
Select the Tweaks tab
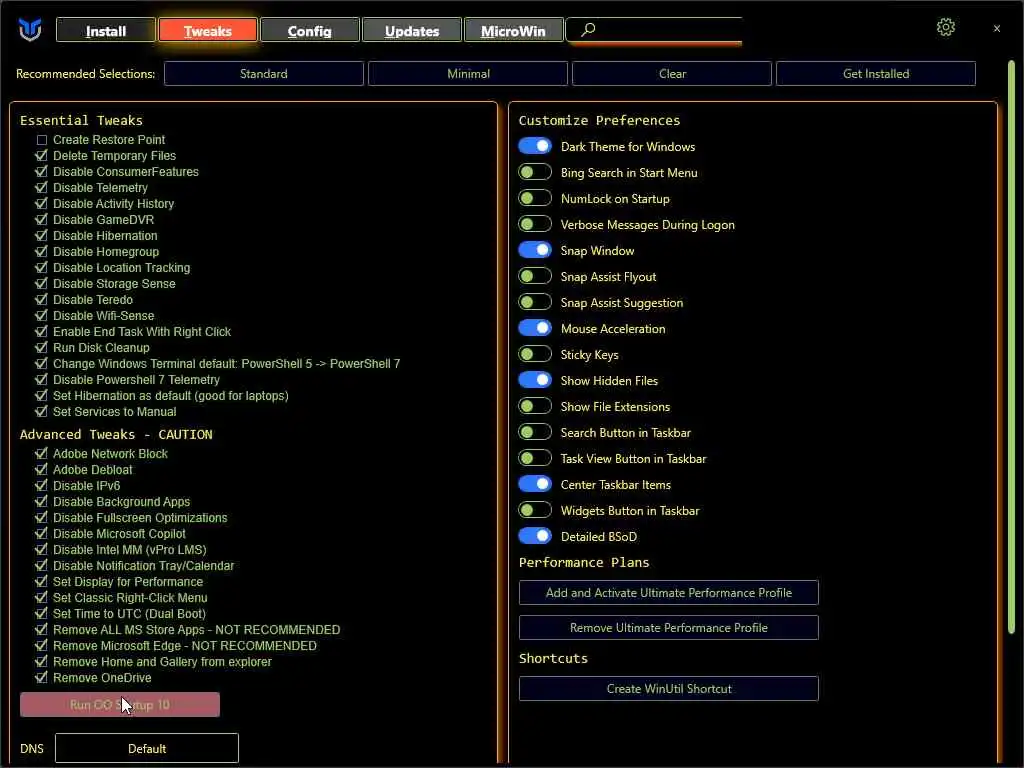[x=208, y=31]
